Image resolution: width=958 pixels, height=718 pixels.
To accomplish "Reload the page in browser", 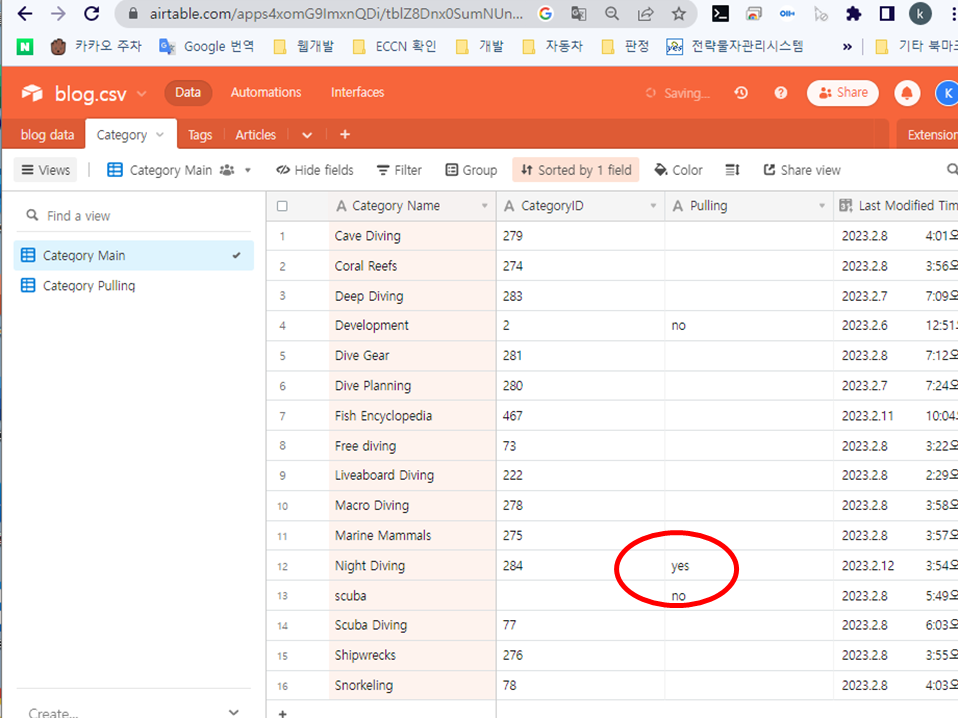I will (x=91, y=14).
